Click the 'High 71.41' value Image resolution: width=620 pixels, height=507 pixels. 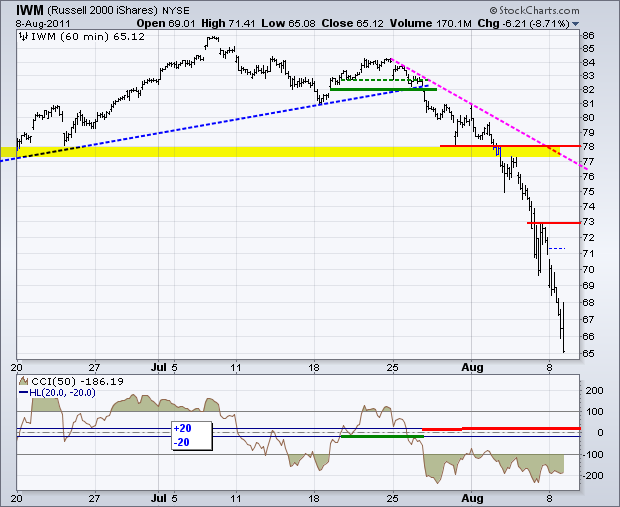point(228,23)
